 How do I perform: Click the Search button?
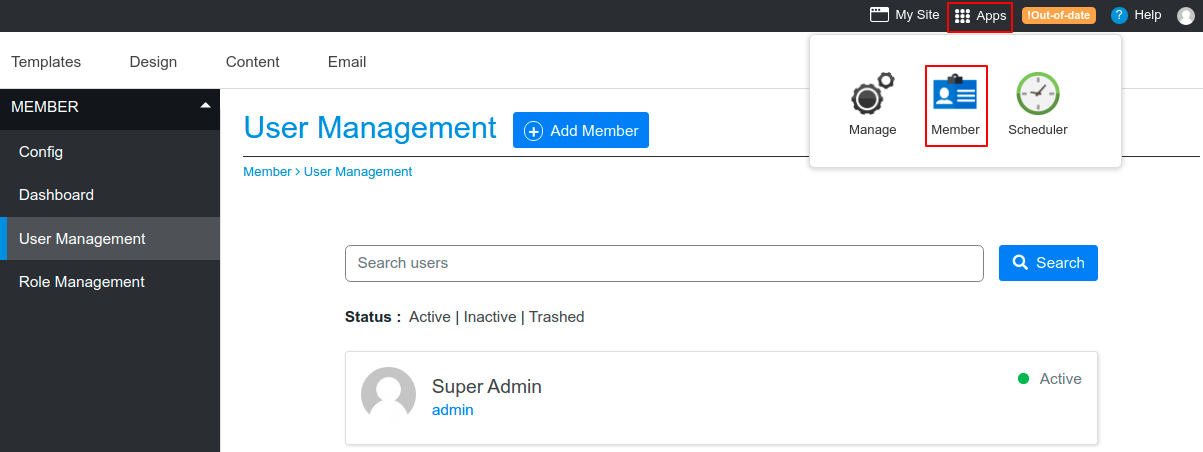(x=1048, y=263)
